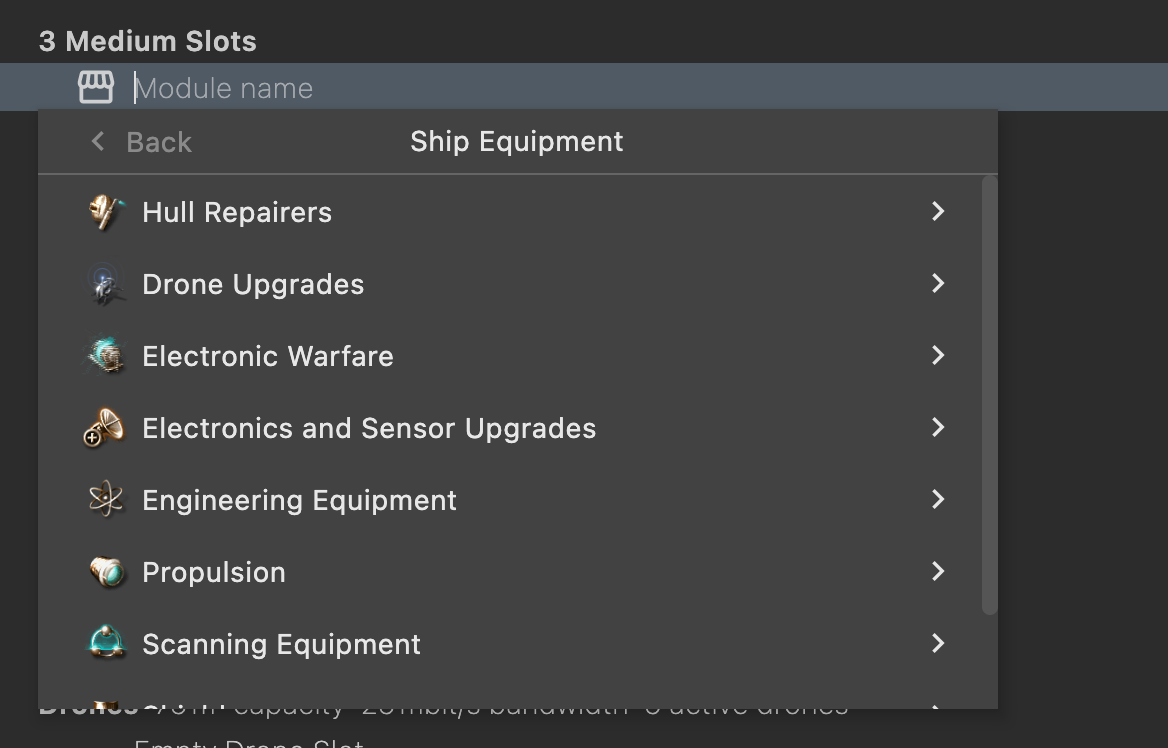
Task: Expand Drone Upgrades using the right chevron
Action: point(937,283)
